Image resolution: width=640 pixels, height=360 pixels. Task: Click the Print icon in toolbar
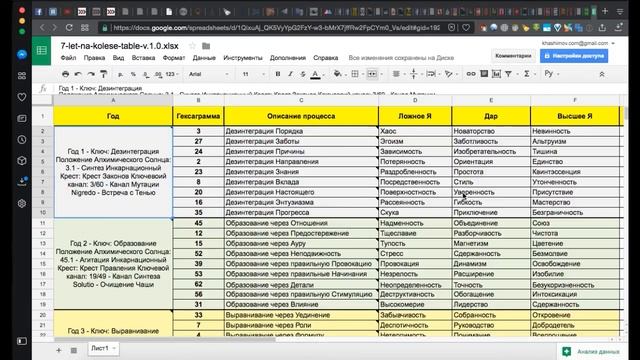coord(65,74)
